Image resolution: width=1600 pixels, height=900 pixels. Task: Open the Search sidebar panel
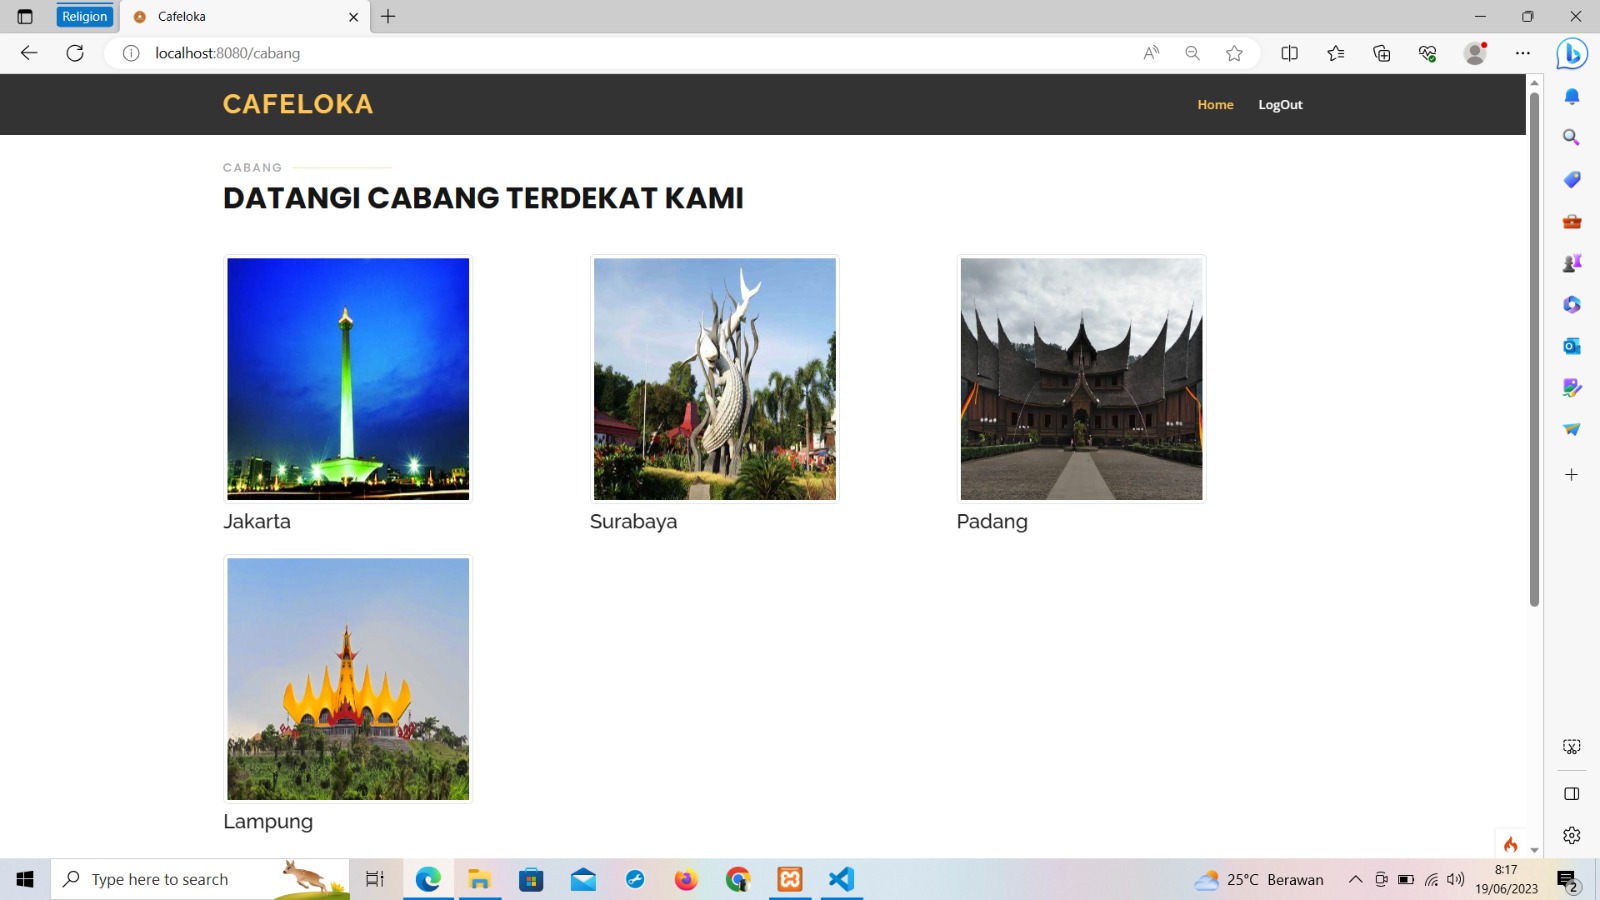pyautogui.click(x=1571, y=137)
